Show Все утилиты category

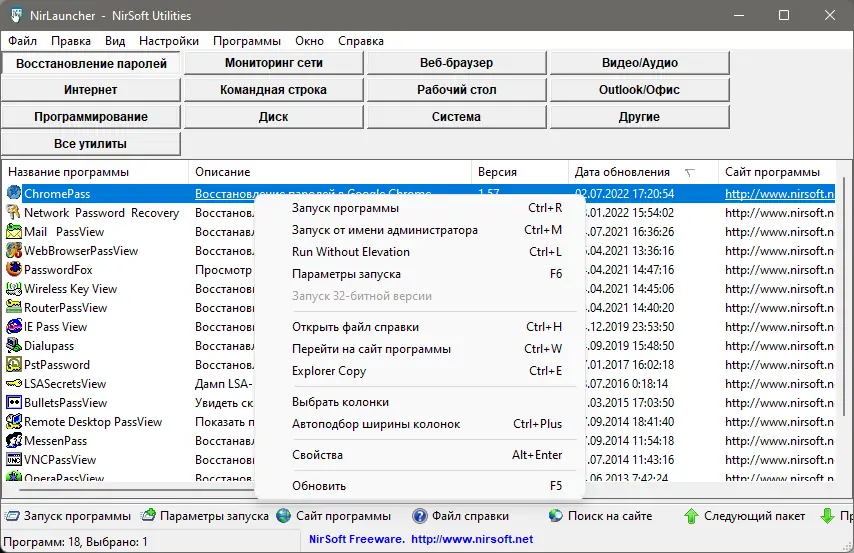(x=91, y=144)
